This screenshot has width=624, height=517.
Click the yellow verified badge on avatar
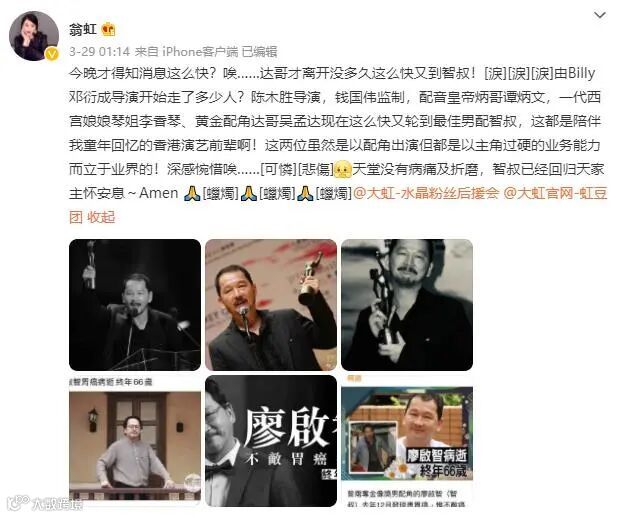pos(52,54)
